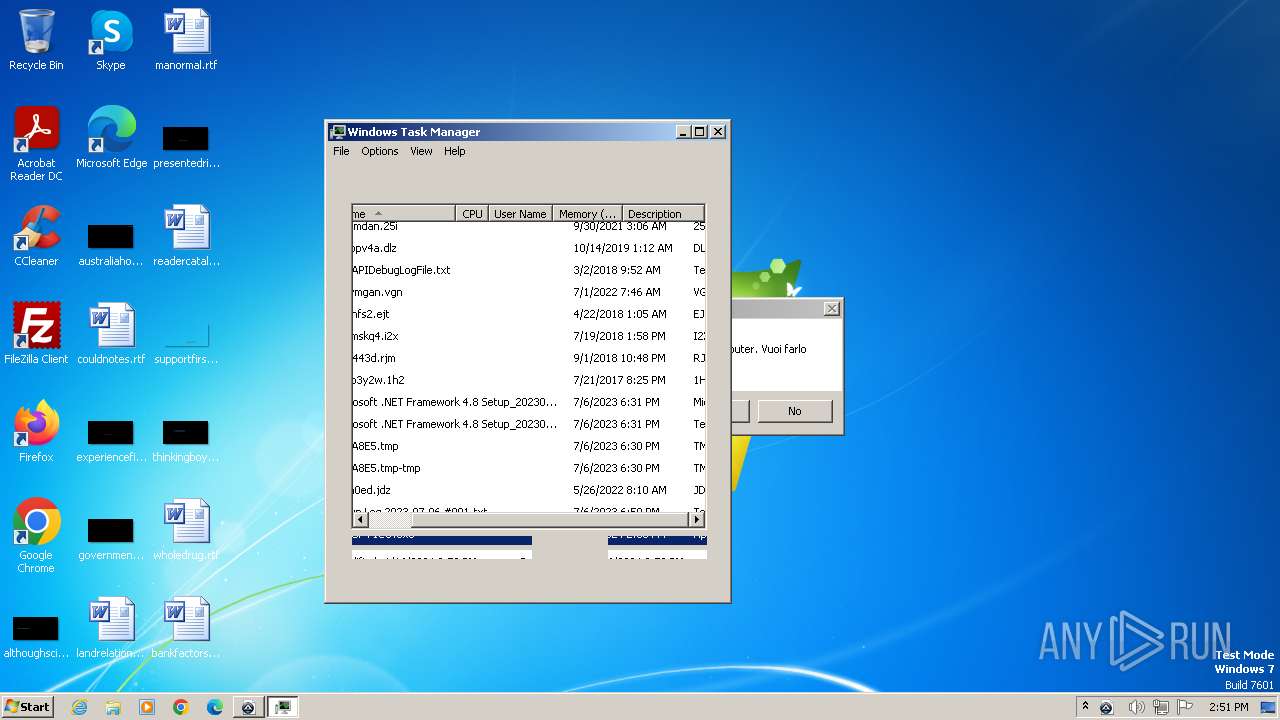Launch Firefox from the desktop
The height and width of the screenshot is (720, 1280).
pyautogui.click(x=36, y=431)
